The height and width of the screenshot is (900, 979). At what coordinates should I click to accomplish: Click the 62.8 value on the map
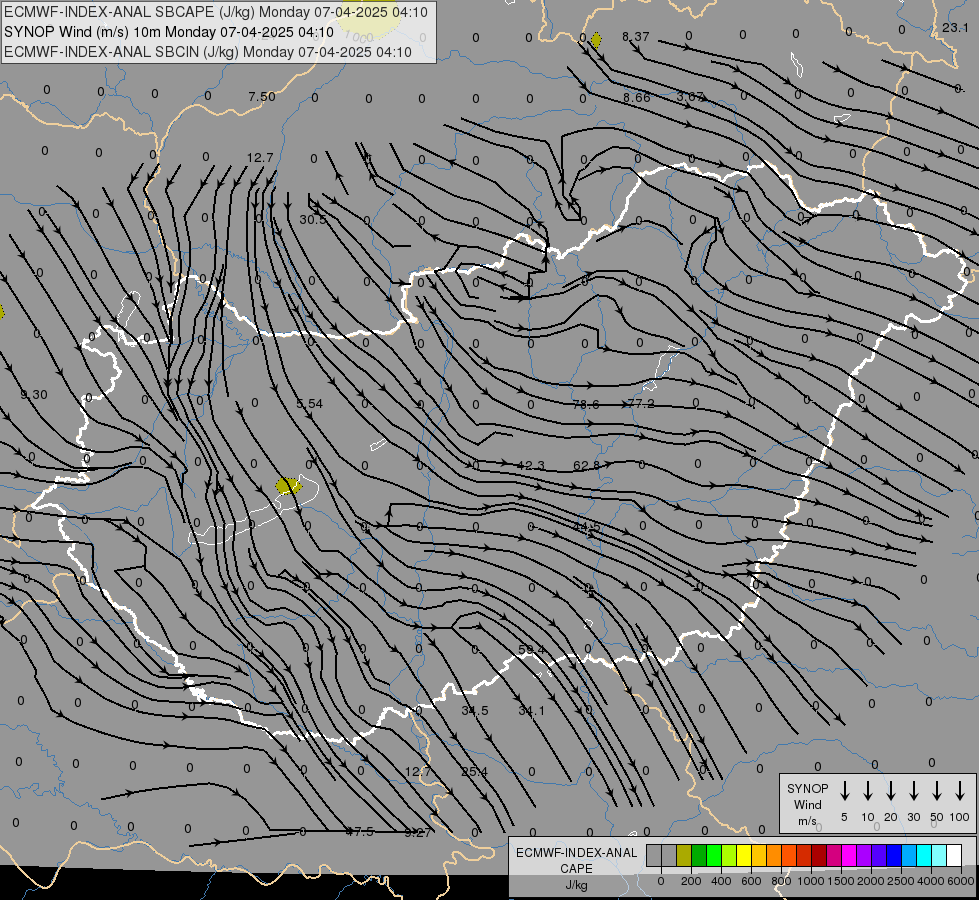pyautogui.click(x=586, y=465)
